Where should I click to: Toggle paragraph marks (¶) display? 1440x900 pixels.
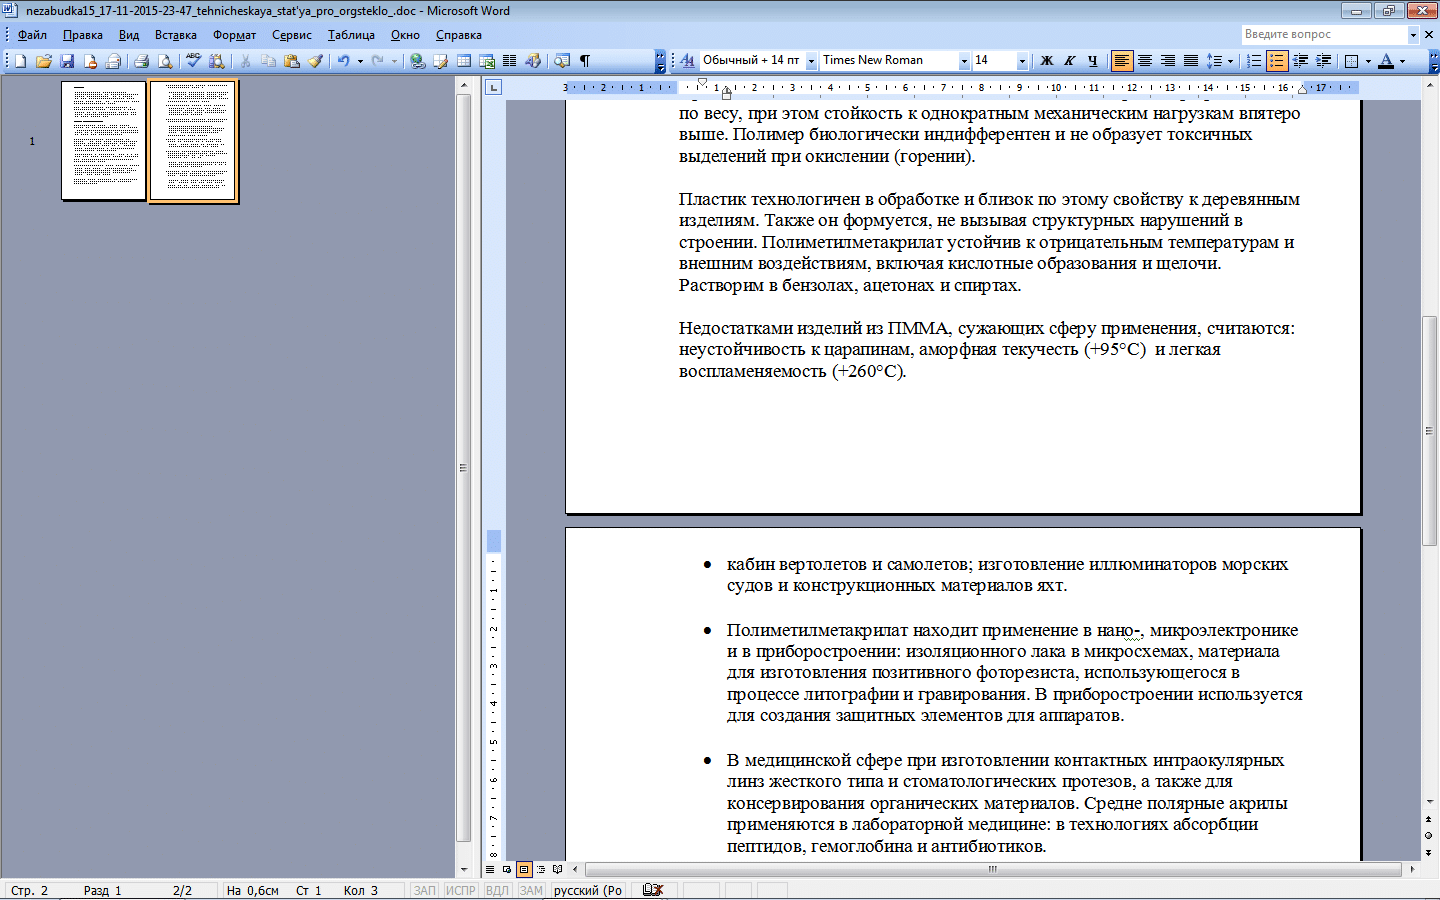point(585,61)
